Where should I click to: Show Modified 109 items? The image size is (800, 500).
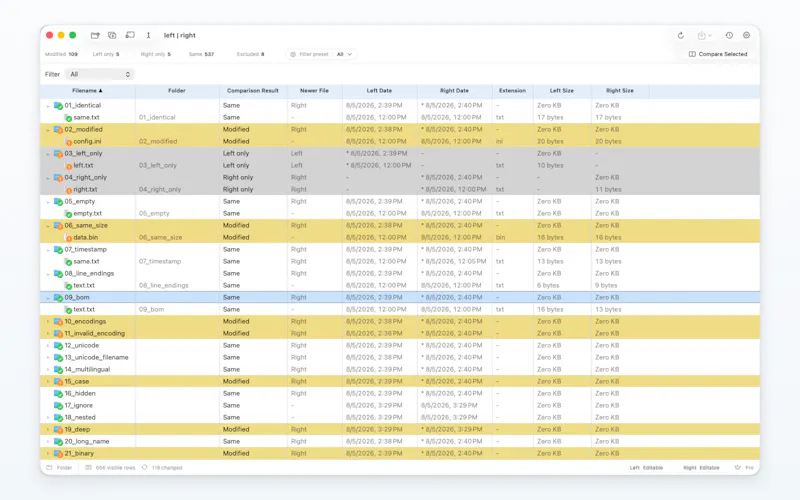61,54
